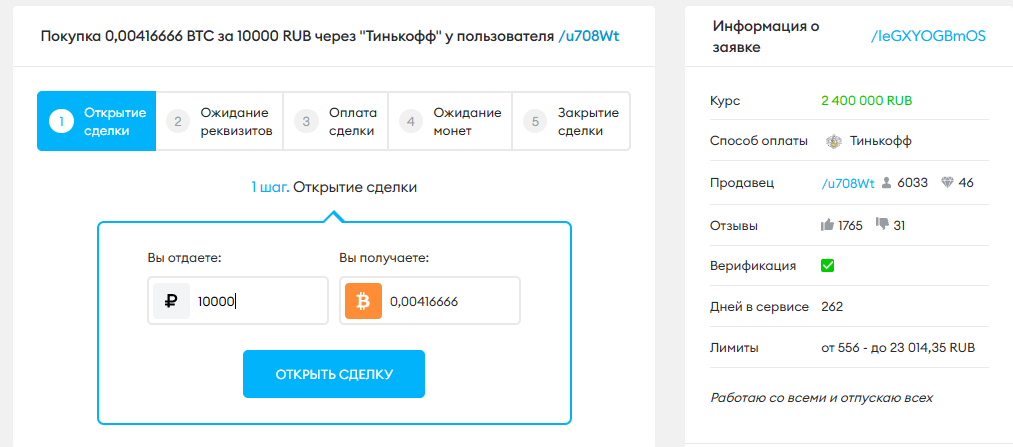The width and height of the screenshot is (1013, 447).
Task: Click the diamond rating value 46
Action: (x=966, y=183)
